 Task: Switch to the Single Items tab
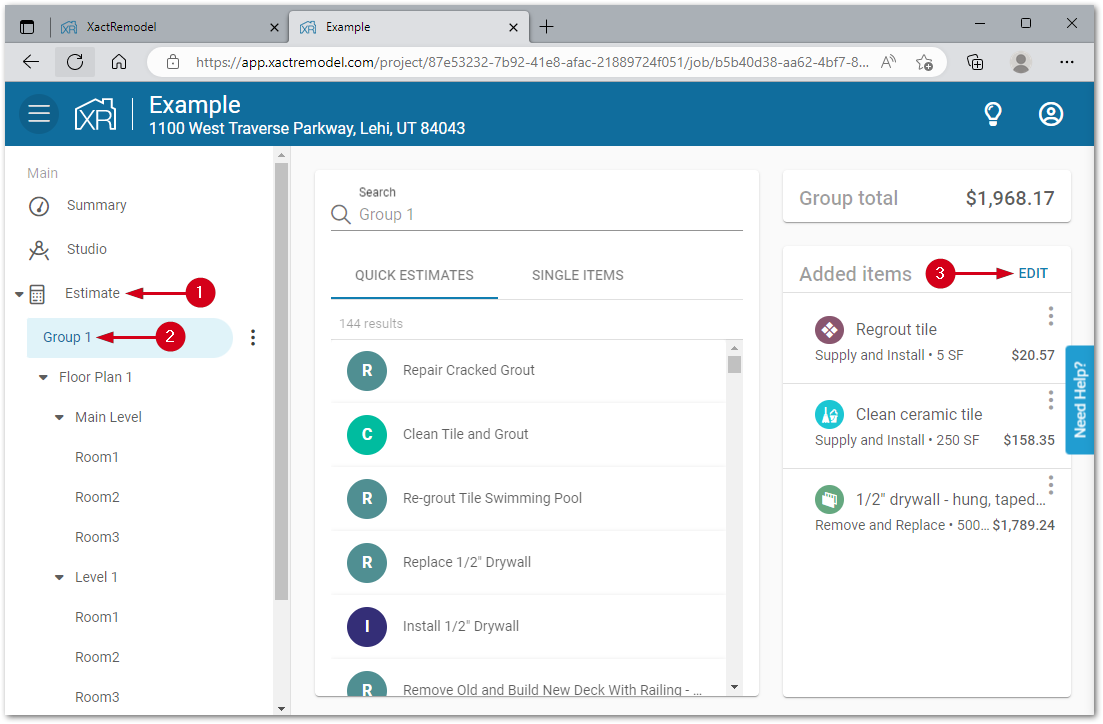pos(577,275)
